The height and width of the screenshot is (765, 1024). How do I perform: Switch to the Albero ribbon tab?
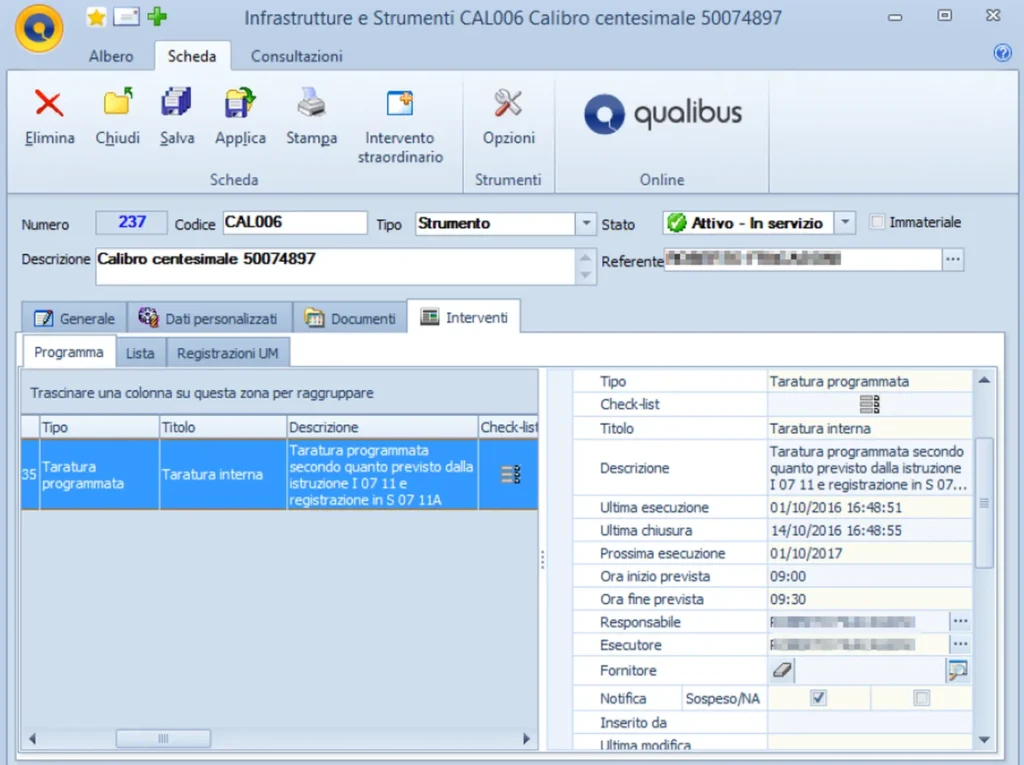point(111,56)
